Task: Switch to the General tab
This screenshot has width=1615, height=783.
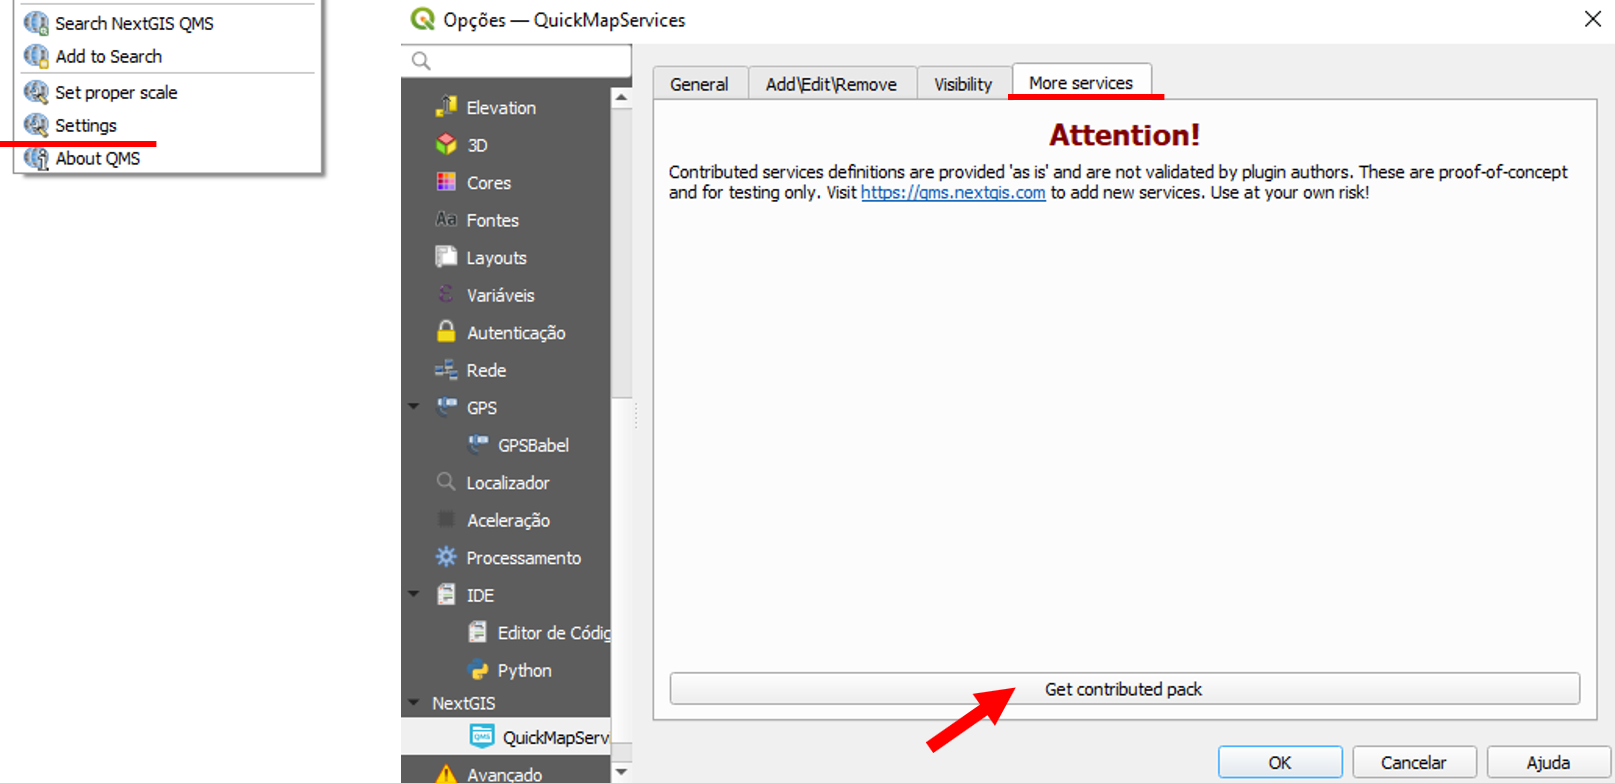Action: point(699,84)
